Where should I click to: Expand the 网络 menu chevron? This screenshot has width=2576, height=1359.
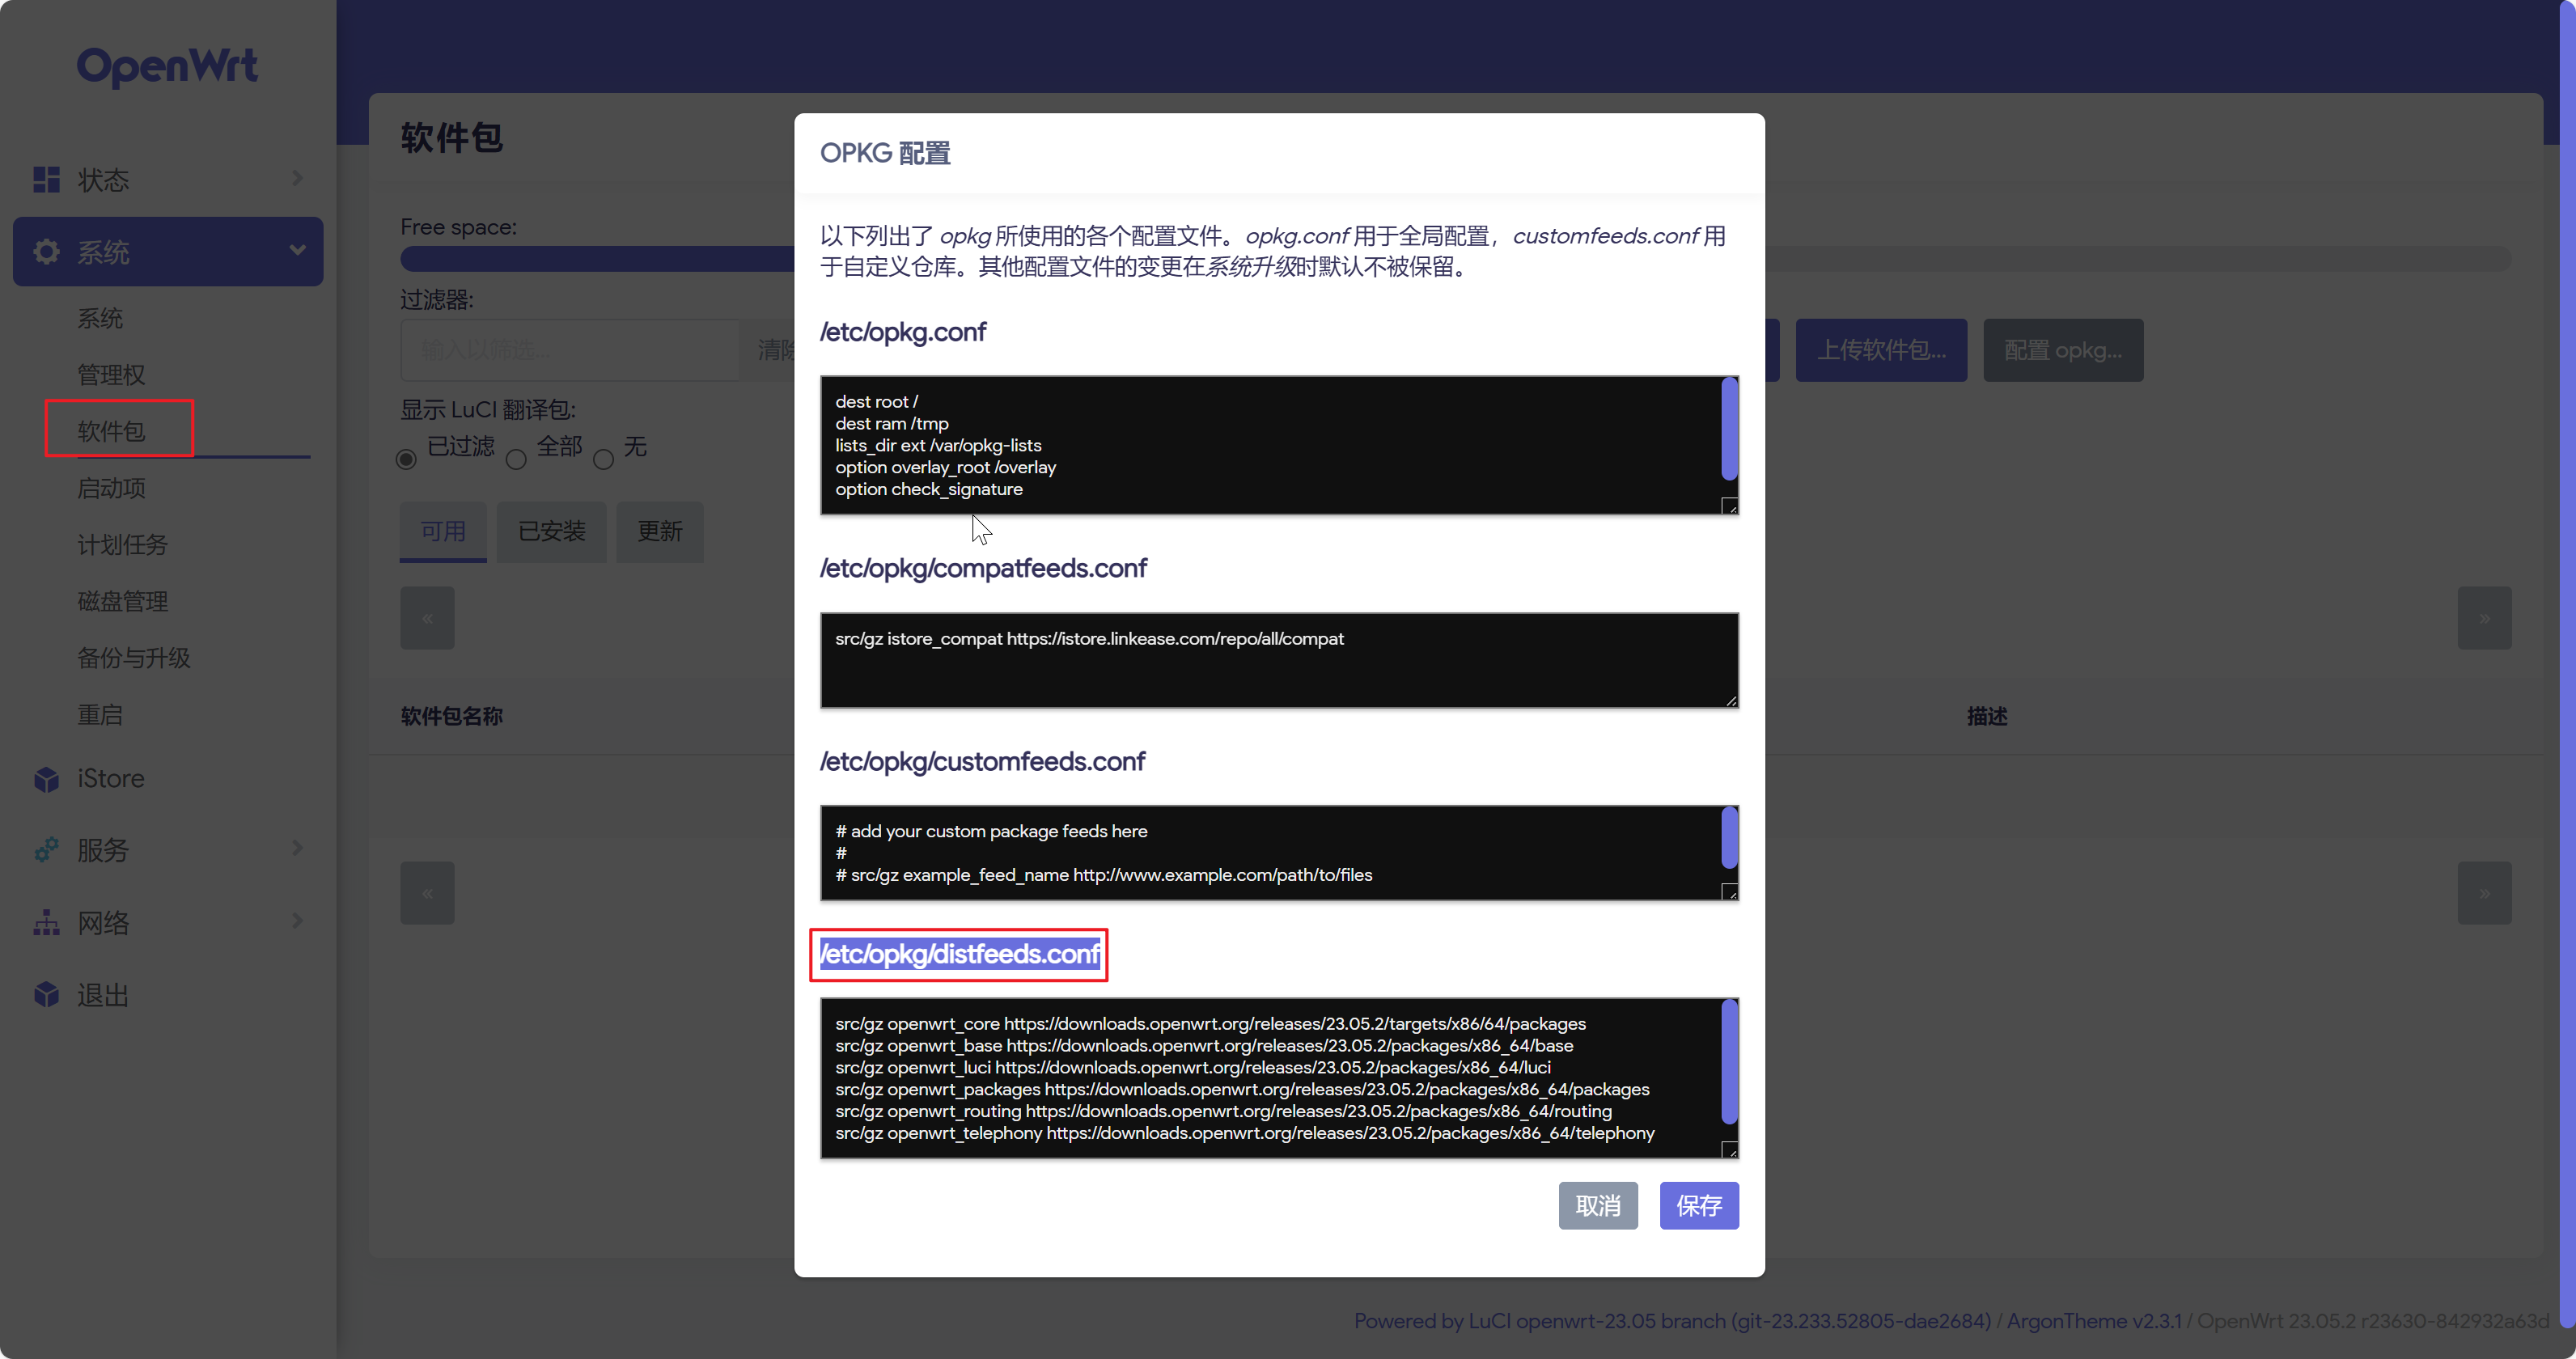coord(297,920)
